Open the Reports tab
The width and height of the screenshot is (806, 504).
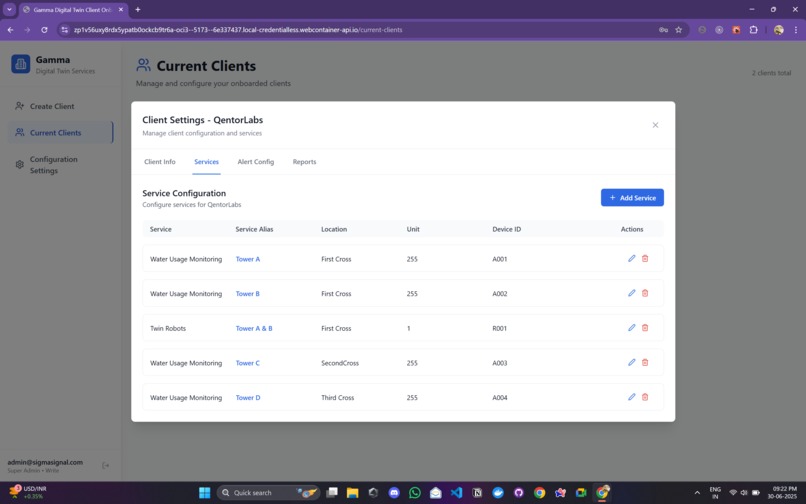coord(304,161)
